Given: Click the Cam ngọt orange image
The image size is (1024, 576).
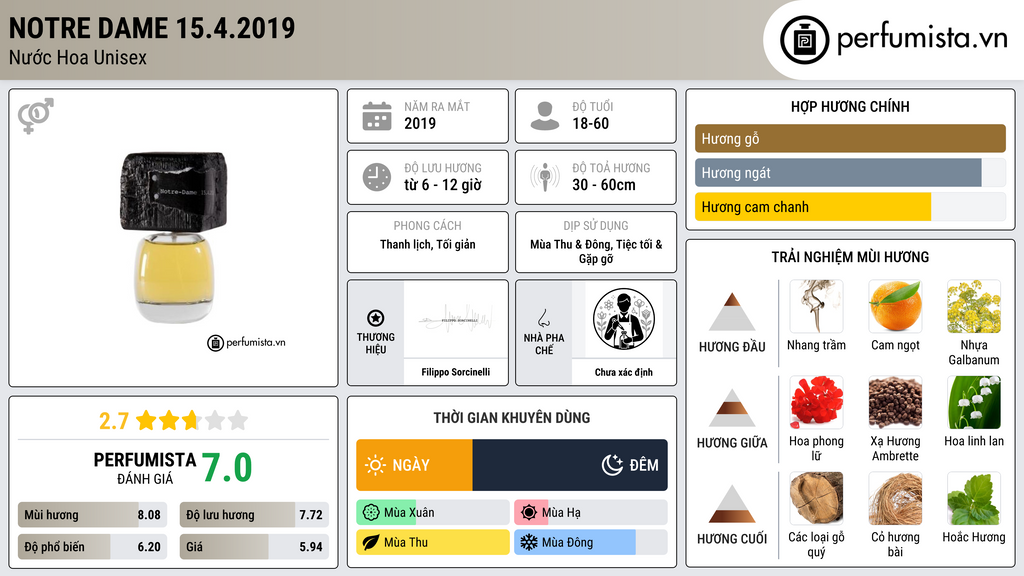Looking at the screenshot, I should pyautogui.click(x=895, y=306).
